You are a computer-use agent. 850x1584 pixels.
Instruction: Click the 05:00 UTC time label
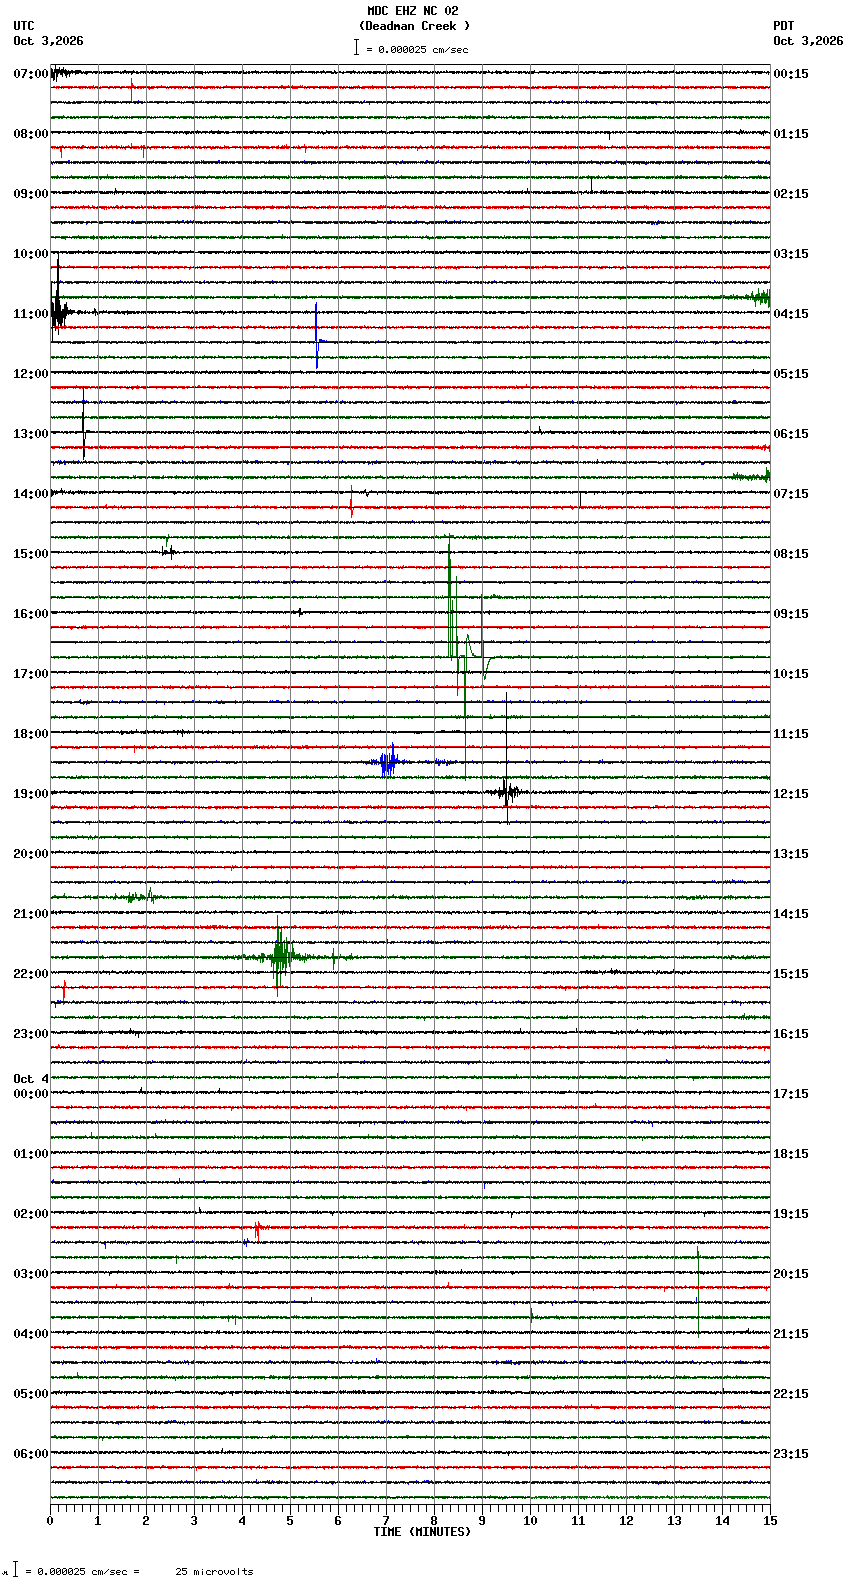[x=31, y=1394]
